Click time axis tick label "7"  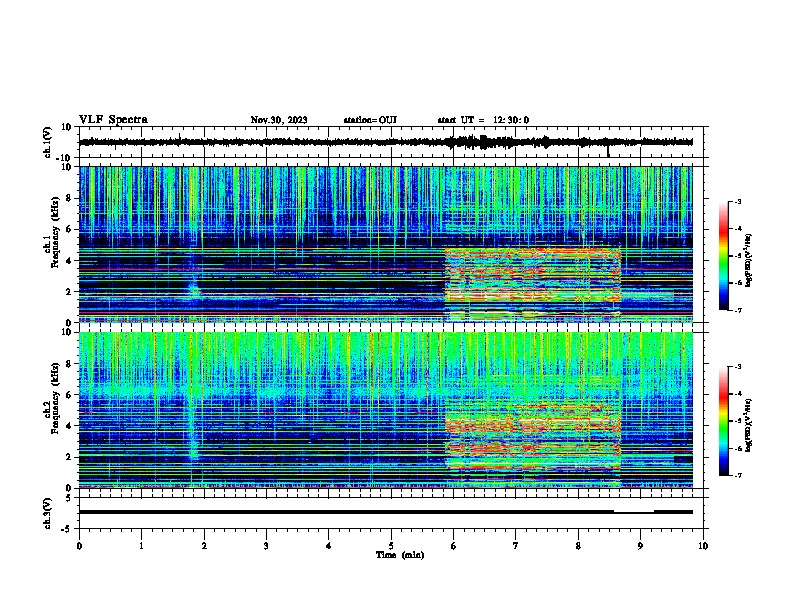[516, 546]
